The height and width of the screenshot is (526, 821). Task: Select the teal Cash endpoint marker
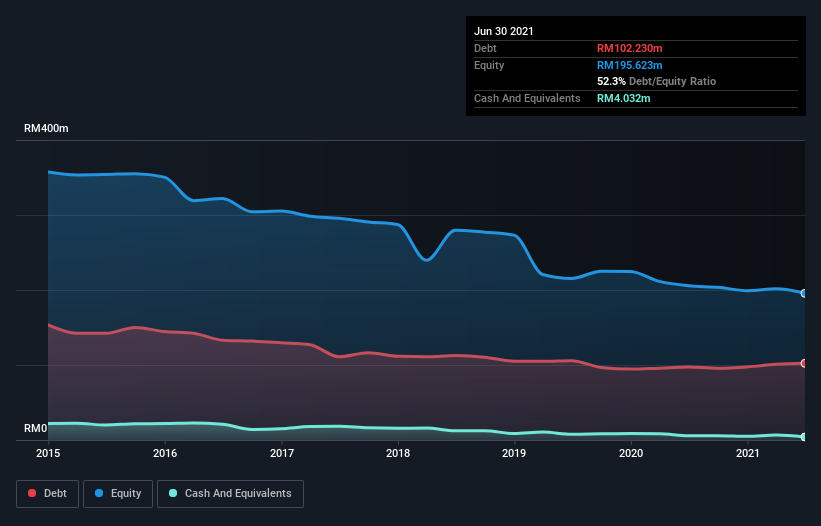point(804,437)
